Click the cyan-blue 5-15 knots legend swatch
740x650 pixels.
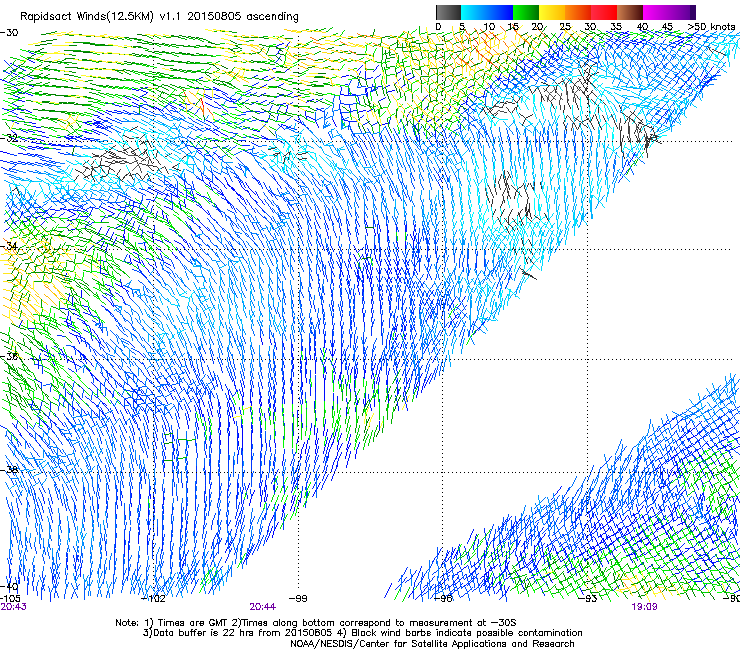click(x=487, y=12)
